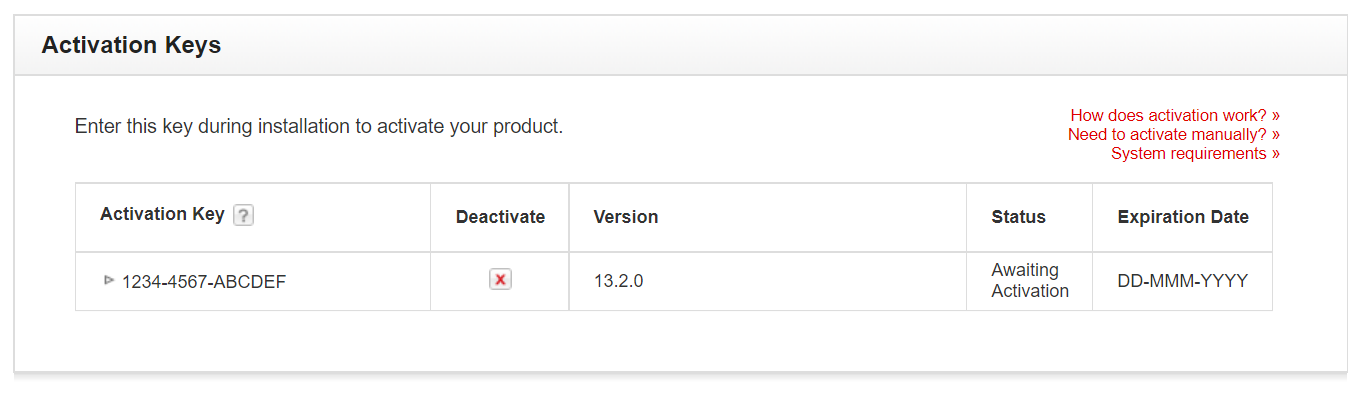The width and height of the screenshot is (1369, 394).
Task: Click the Activation Keys panel title
Action: [x=131, y=45]
